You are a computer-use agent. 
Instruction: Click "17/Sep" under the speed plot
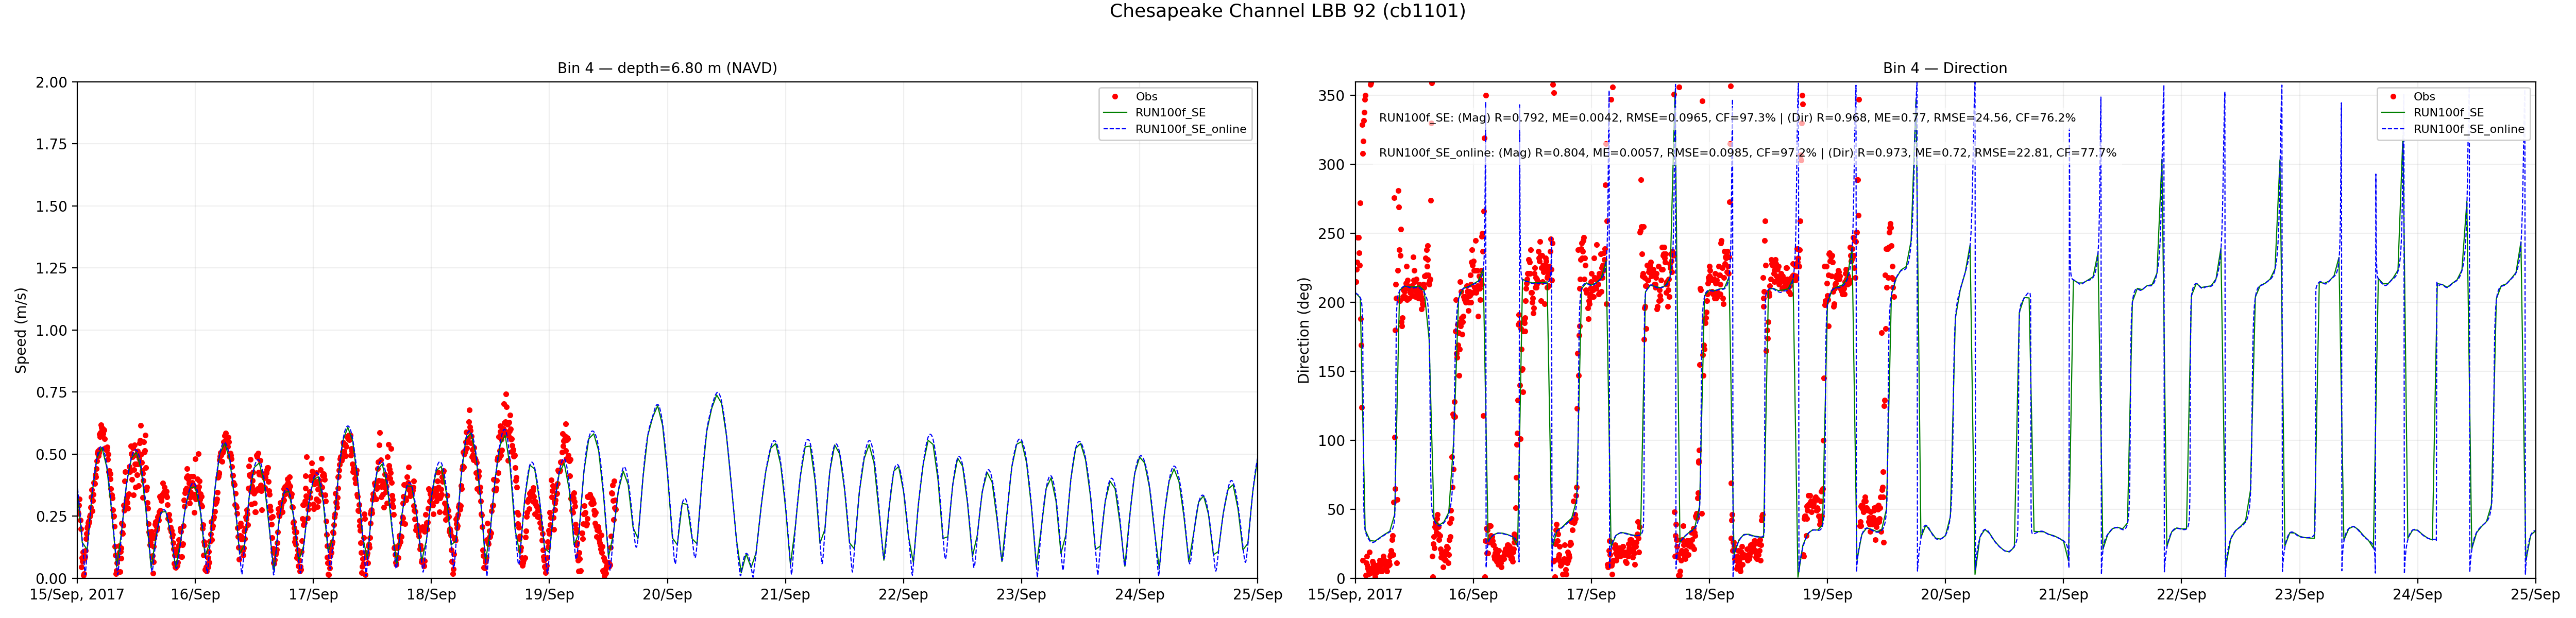313,594
